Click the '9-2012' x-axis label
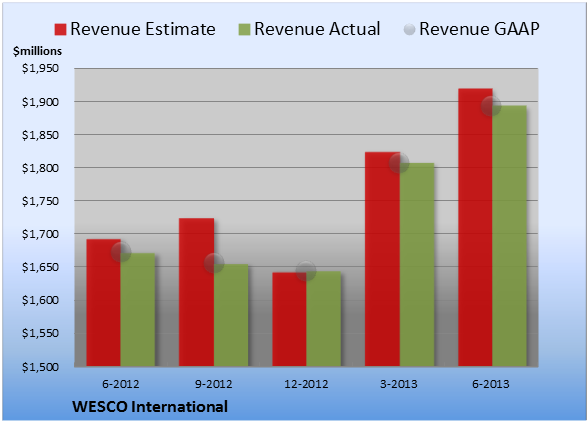Image resolution: width=588 pixels, height=422 pixels. 214,384
